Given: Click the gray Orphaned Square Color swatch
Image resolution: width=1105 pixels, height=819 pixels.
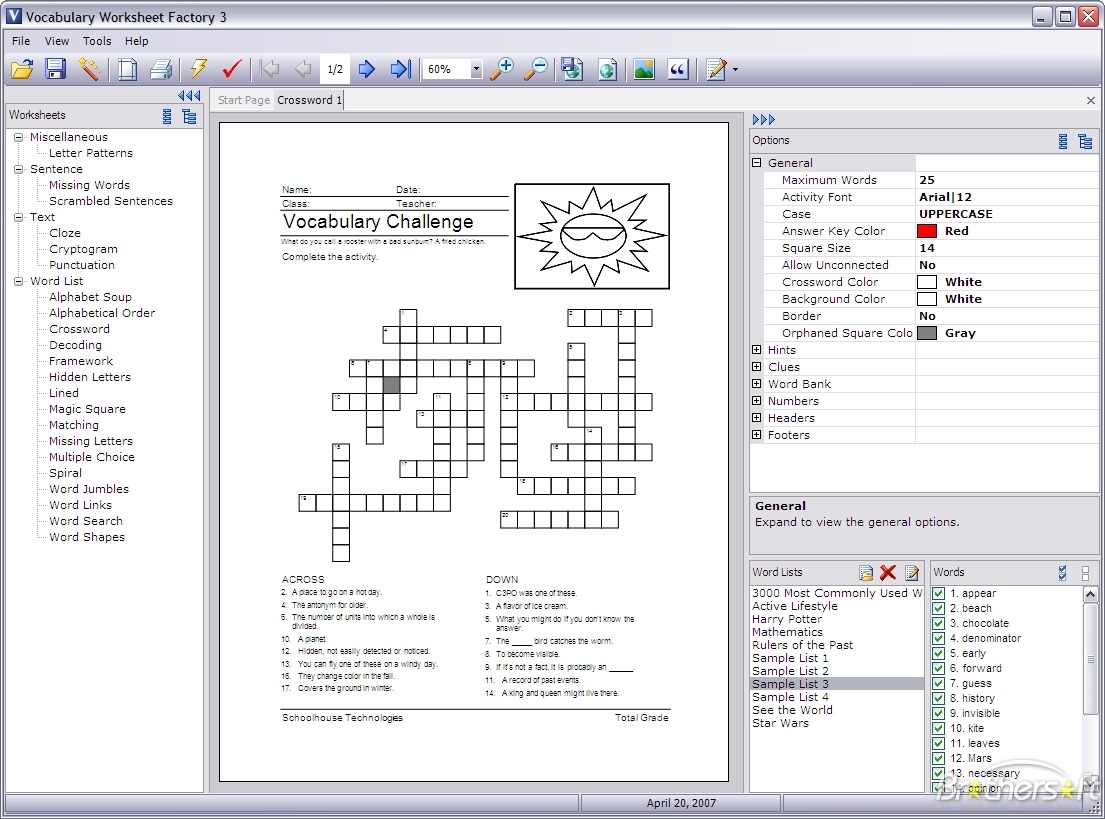Looking at the screenshot, I should (x=927, y=333).
